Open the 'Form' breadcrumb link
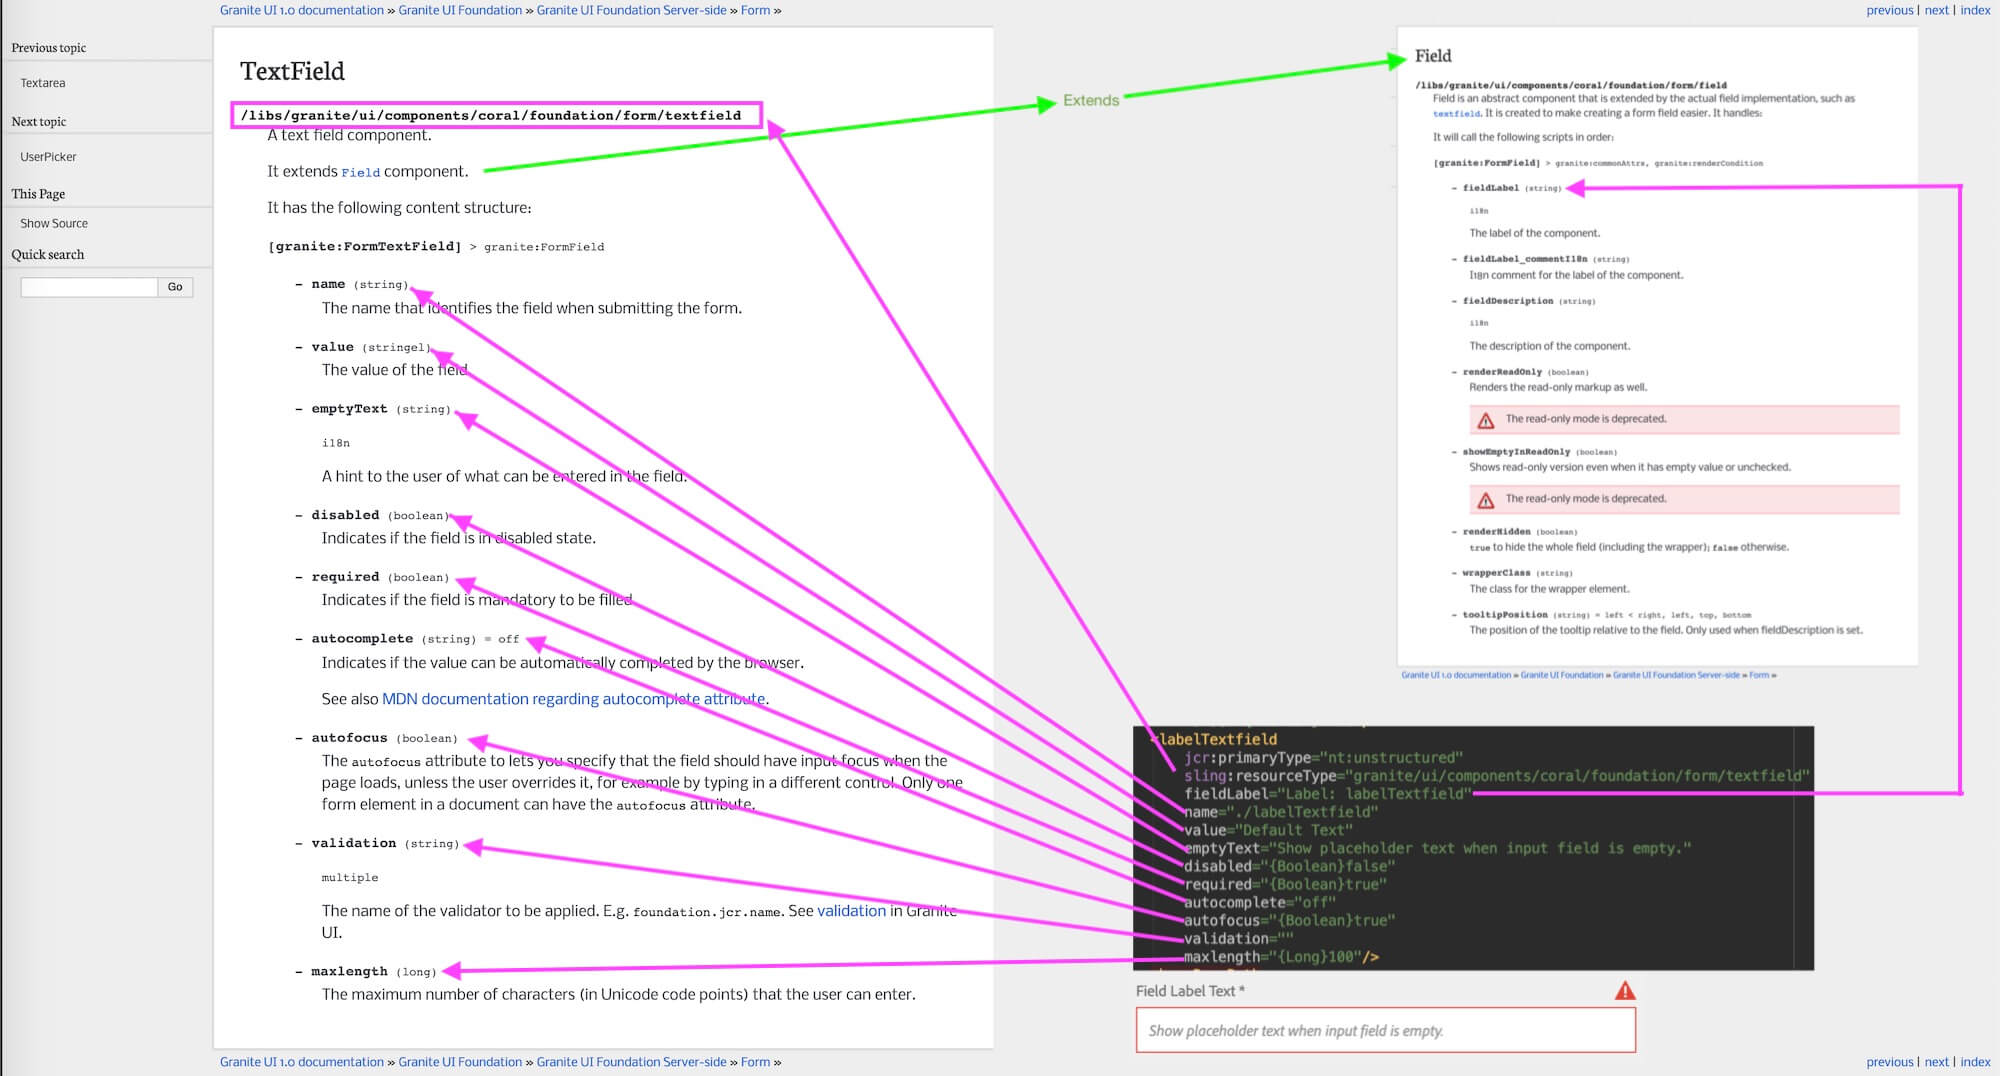The height and width of the screenshot is (1076, 2000). pyautogui.click(x=756, y=10)
